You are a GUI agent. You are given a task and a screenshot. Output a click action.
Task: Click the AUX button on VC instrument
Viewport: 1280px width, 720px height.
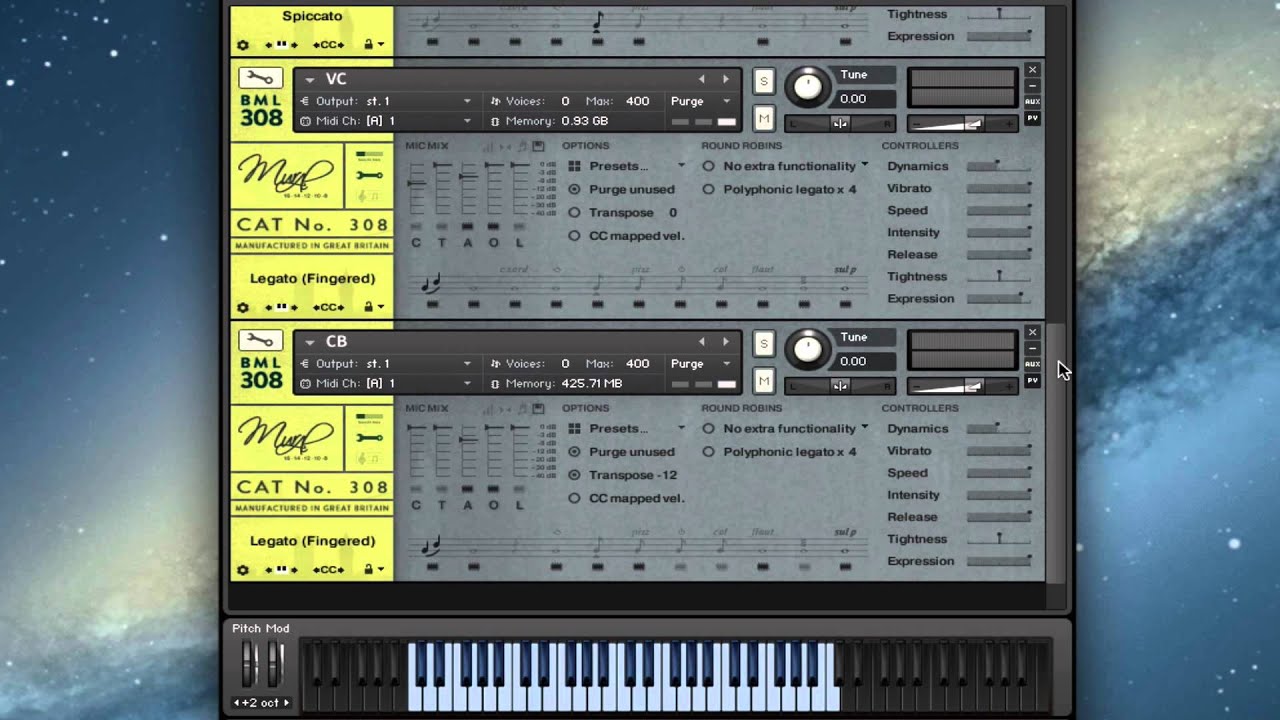(1032, 102)
